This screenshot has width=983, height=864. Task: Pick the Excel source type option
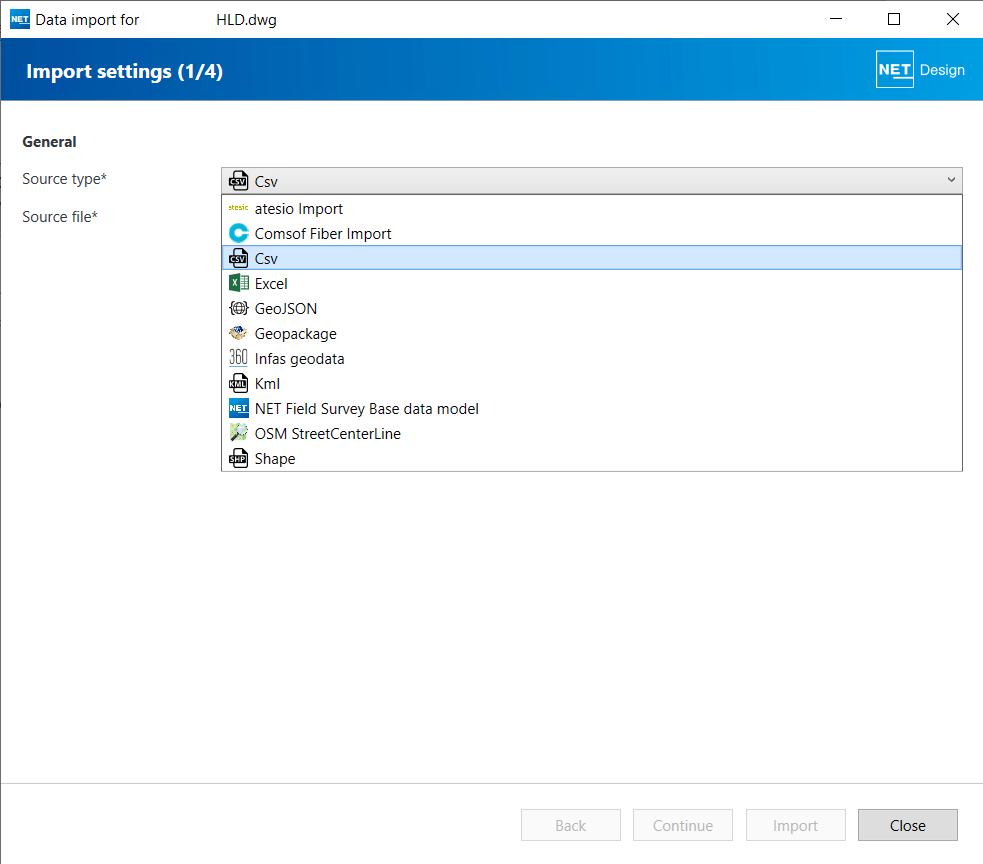coord(271,283)
